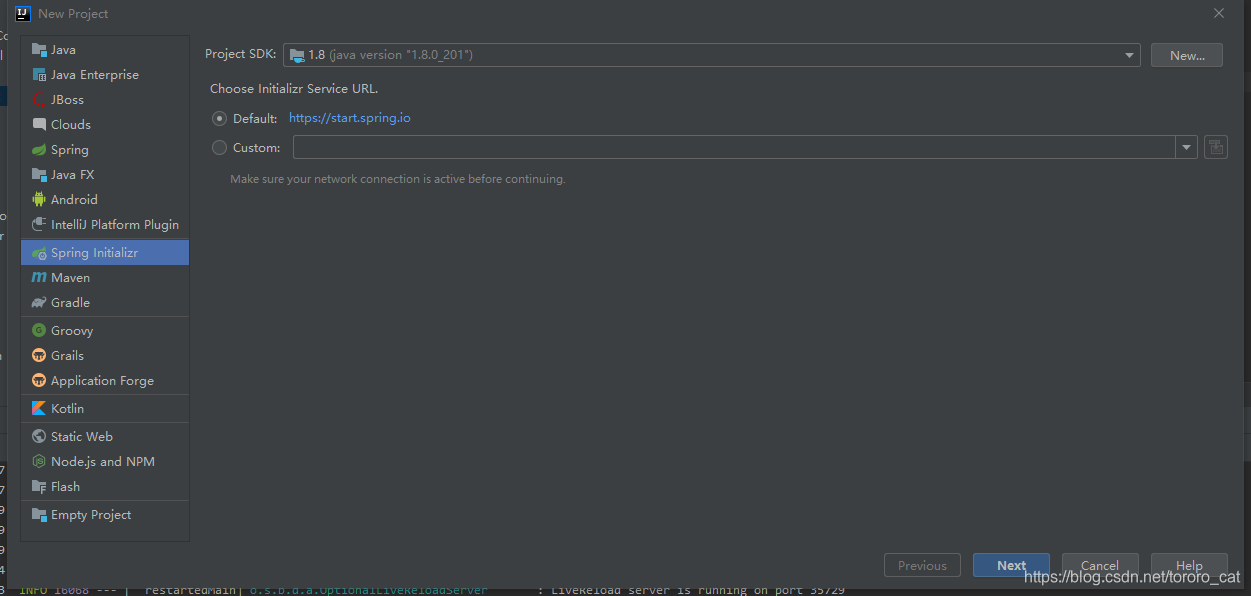The height and width of the screenshot is (596, 1251).
Task: Select the Default service URL radio button
Action: (220, 118)
